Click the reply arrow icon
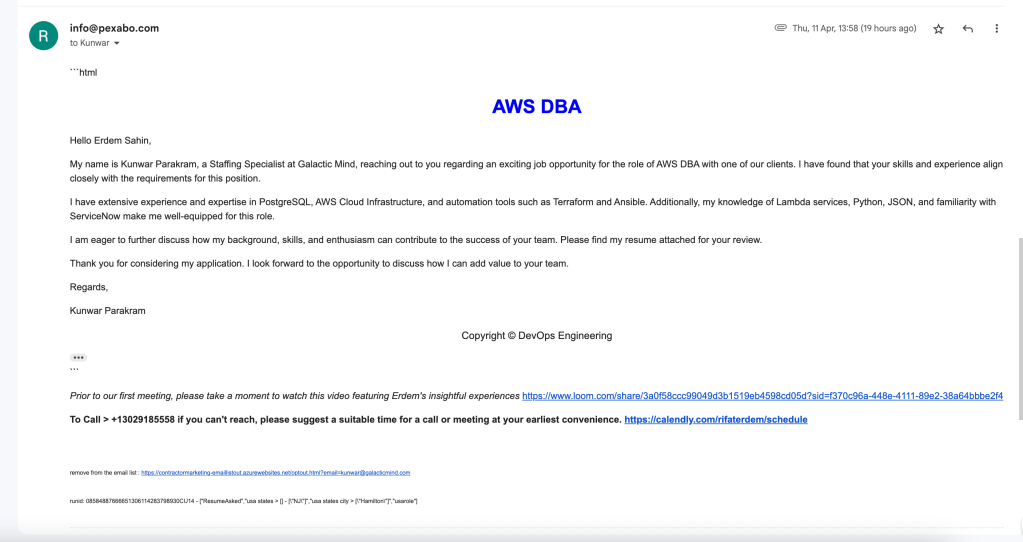The width and height of the screenshot is (1023, 542). [x=968, y=29]
